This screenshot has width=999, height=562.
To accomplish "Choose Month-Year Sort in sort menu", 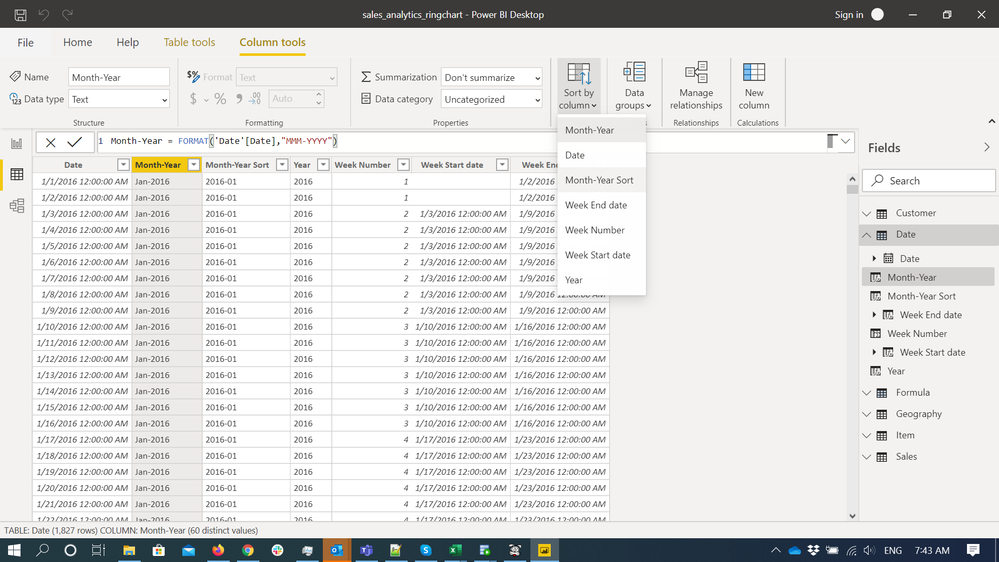I will click(x=601, y=180).
